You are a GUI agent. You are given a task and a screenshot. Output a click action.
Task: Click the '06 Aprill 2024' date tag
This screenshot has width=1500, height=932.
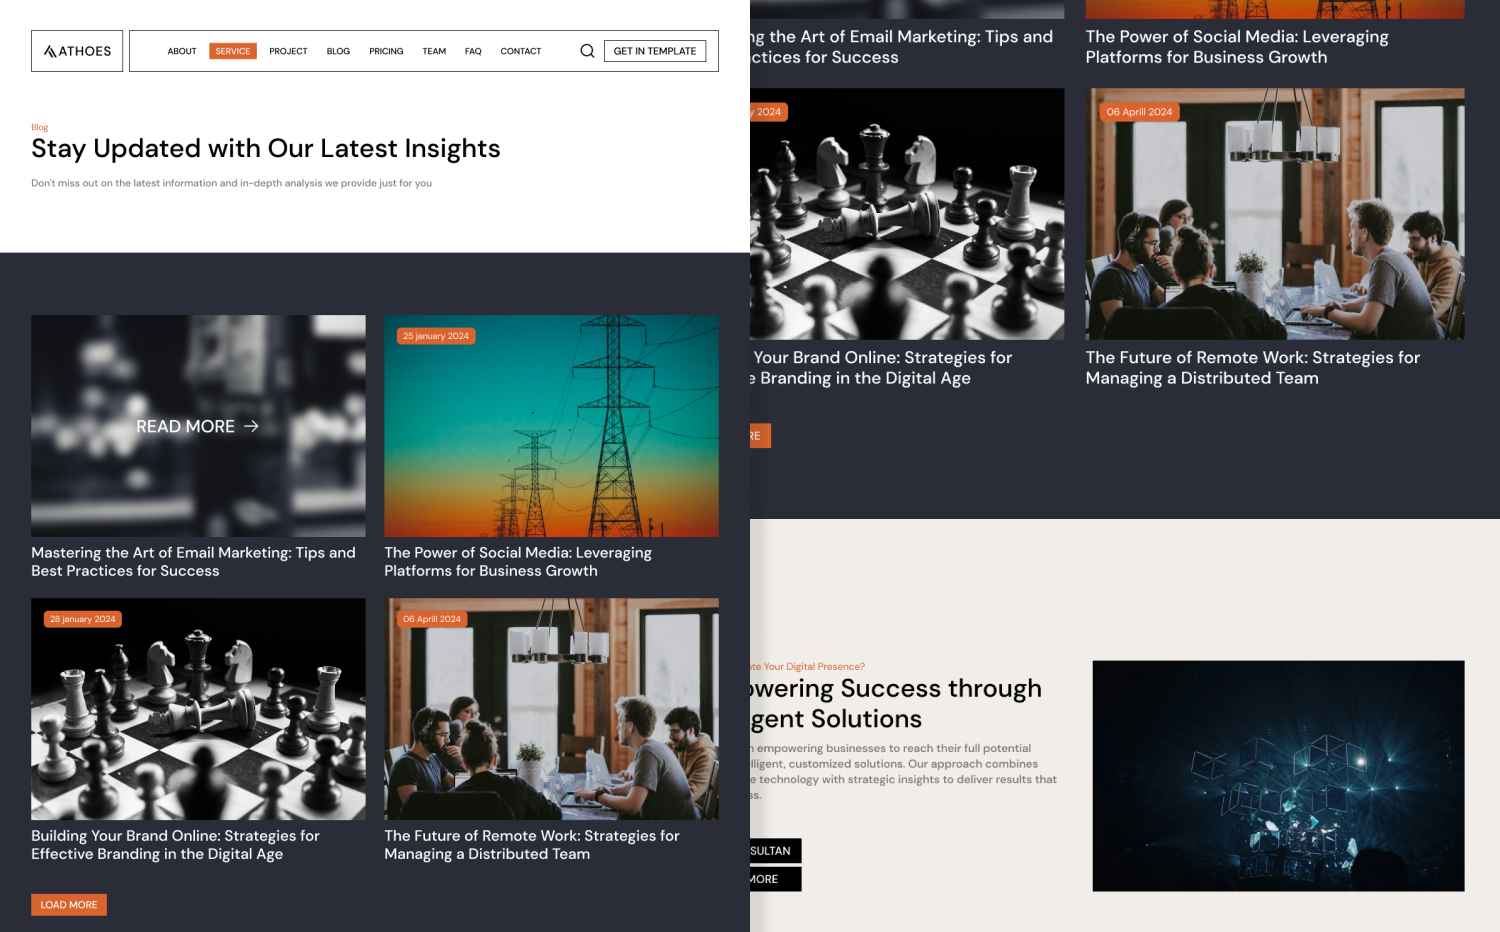click(432, 619)
